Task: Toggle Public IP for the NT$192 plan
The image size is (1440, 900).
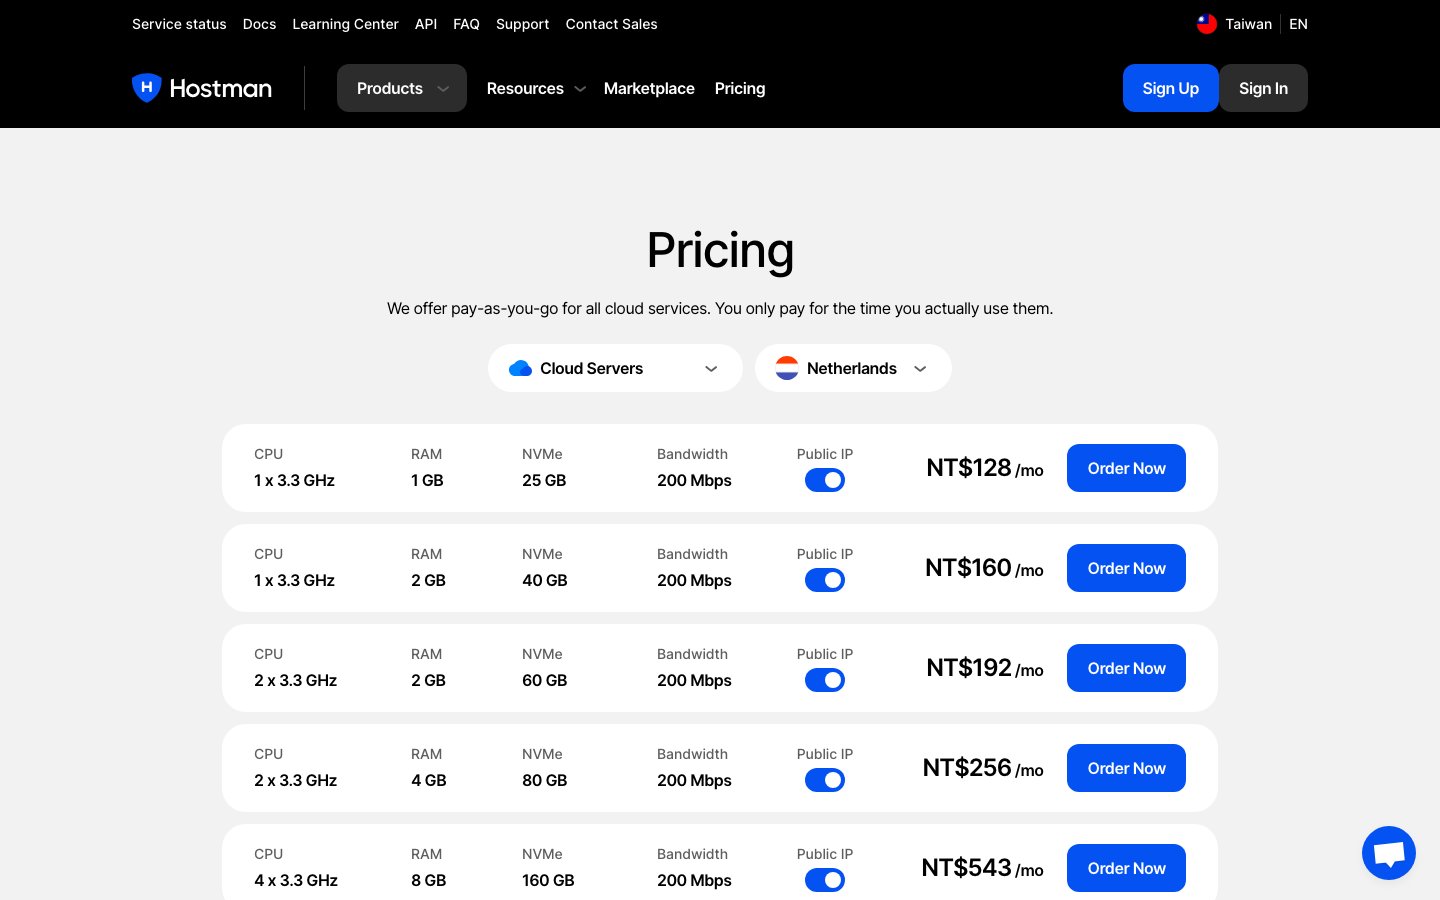Action: tap(825, 680)
